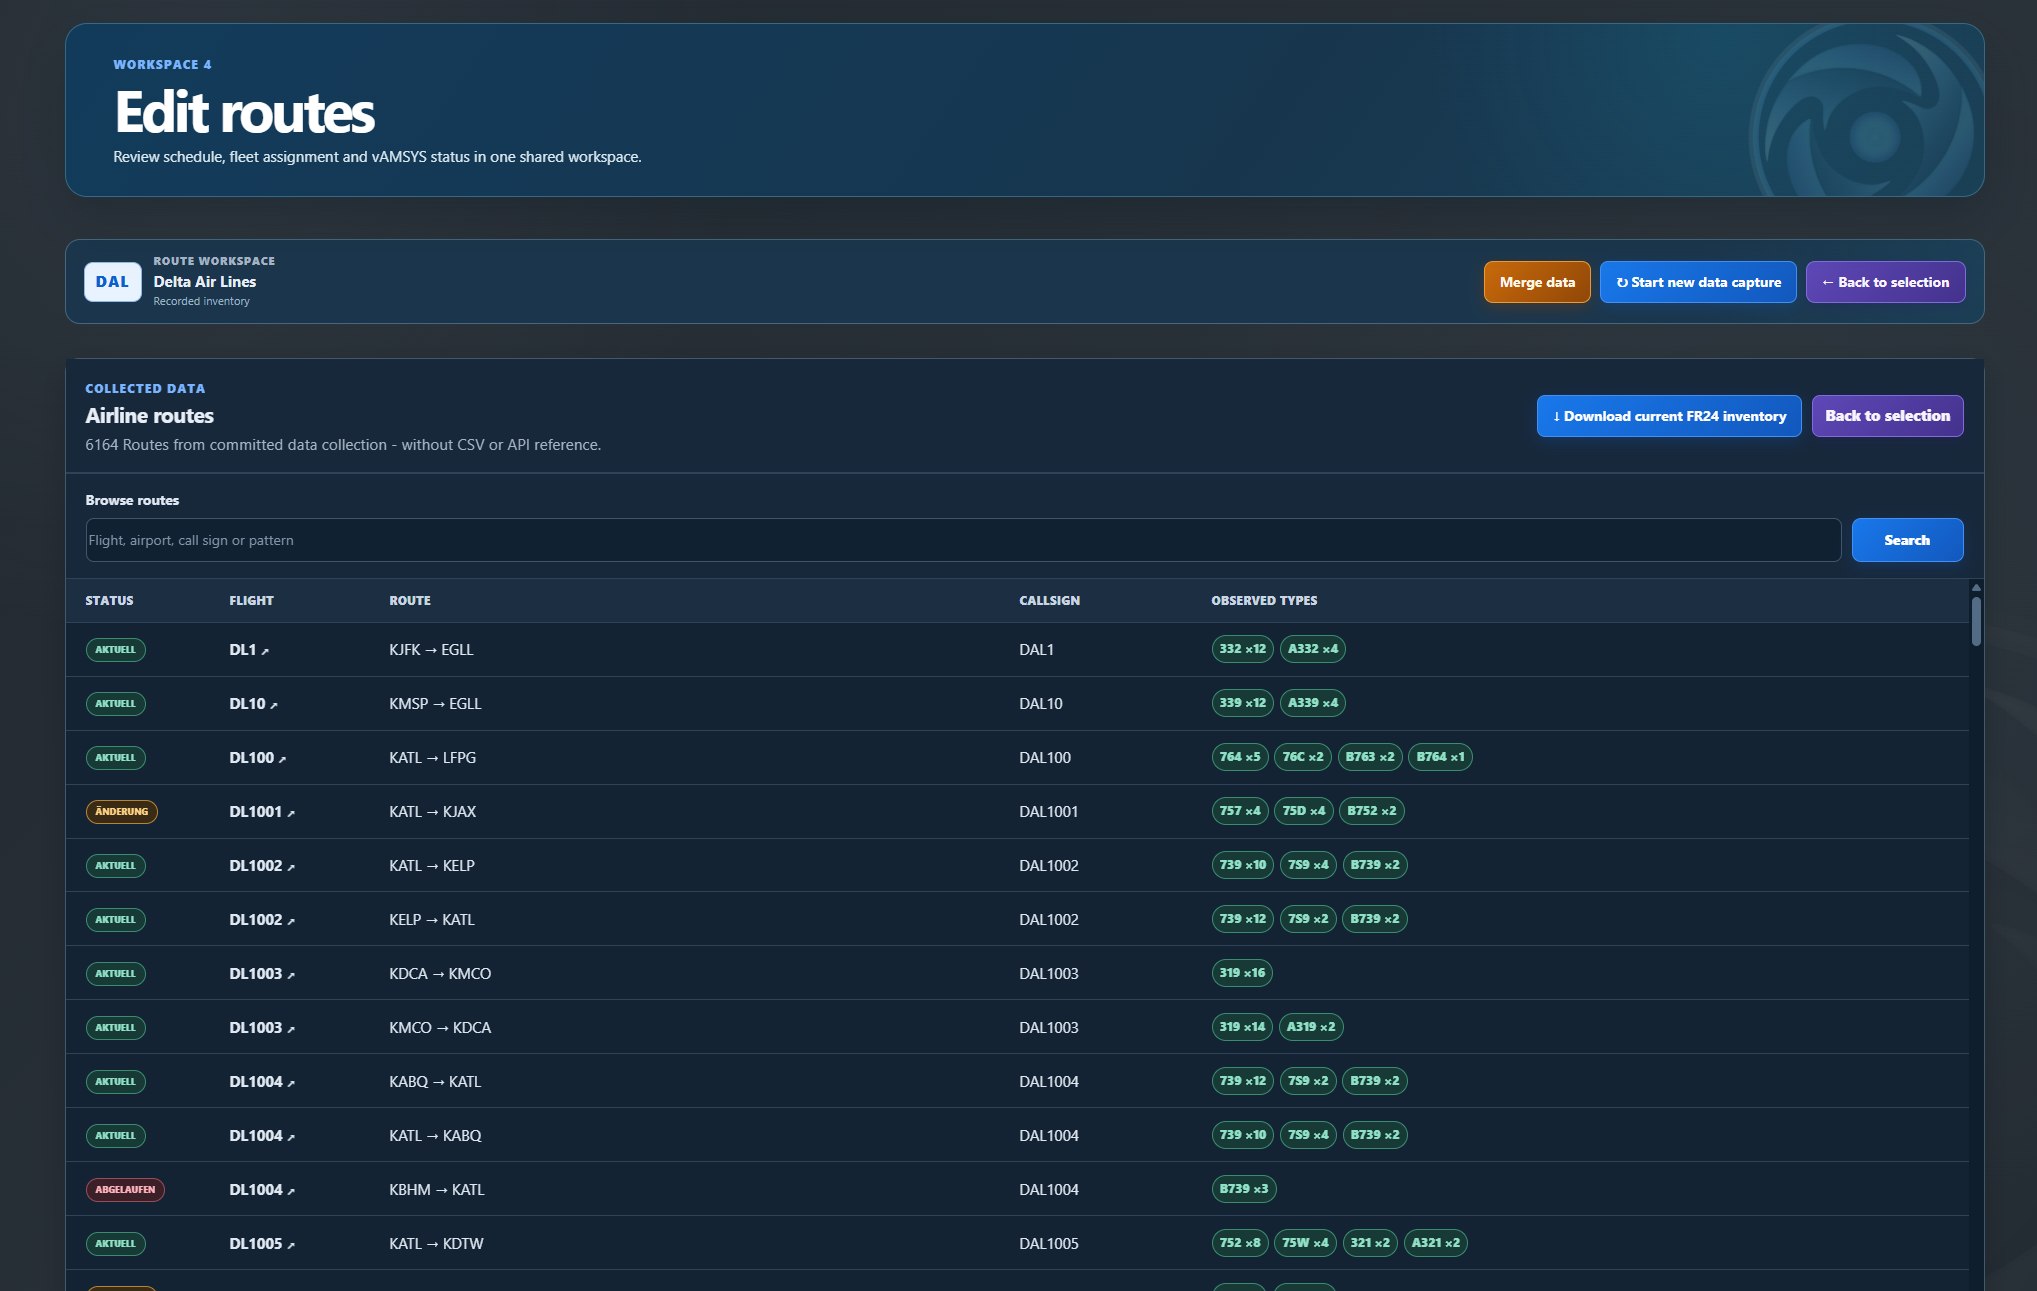Click the FLIGHT column header

point(251,601)
